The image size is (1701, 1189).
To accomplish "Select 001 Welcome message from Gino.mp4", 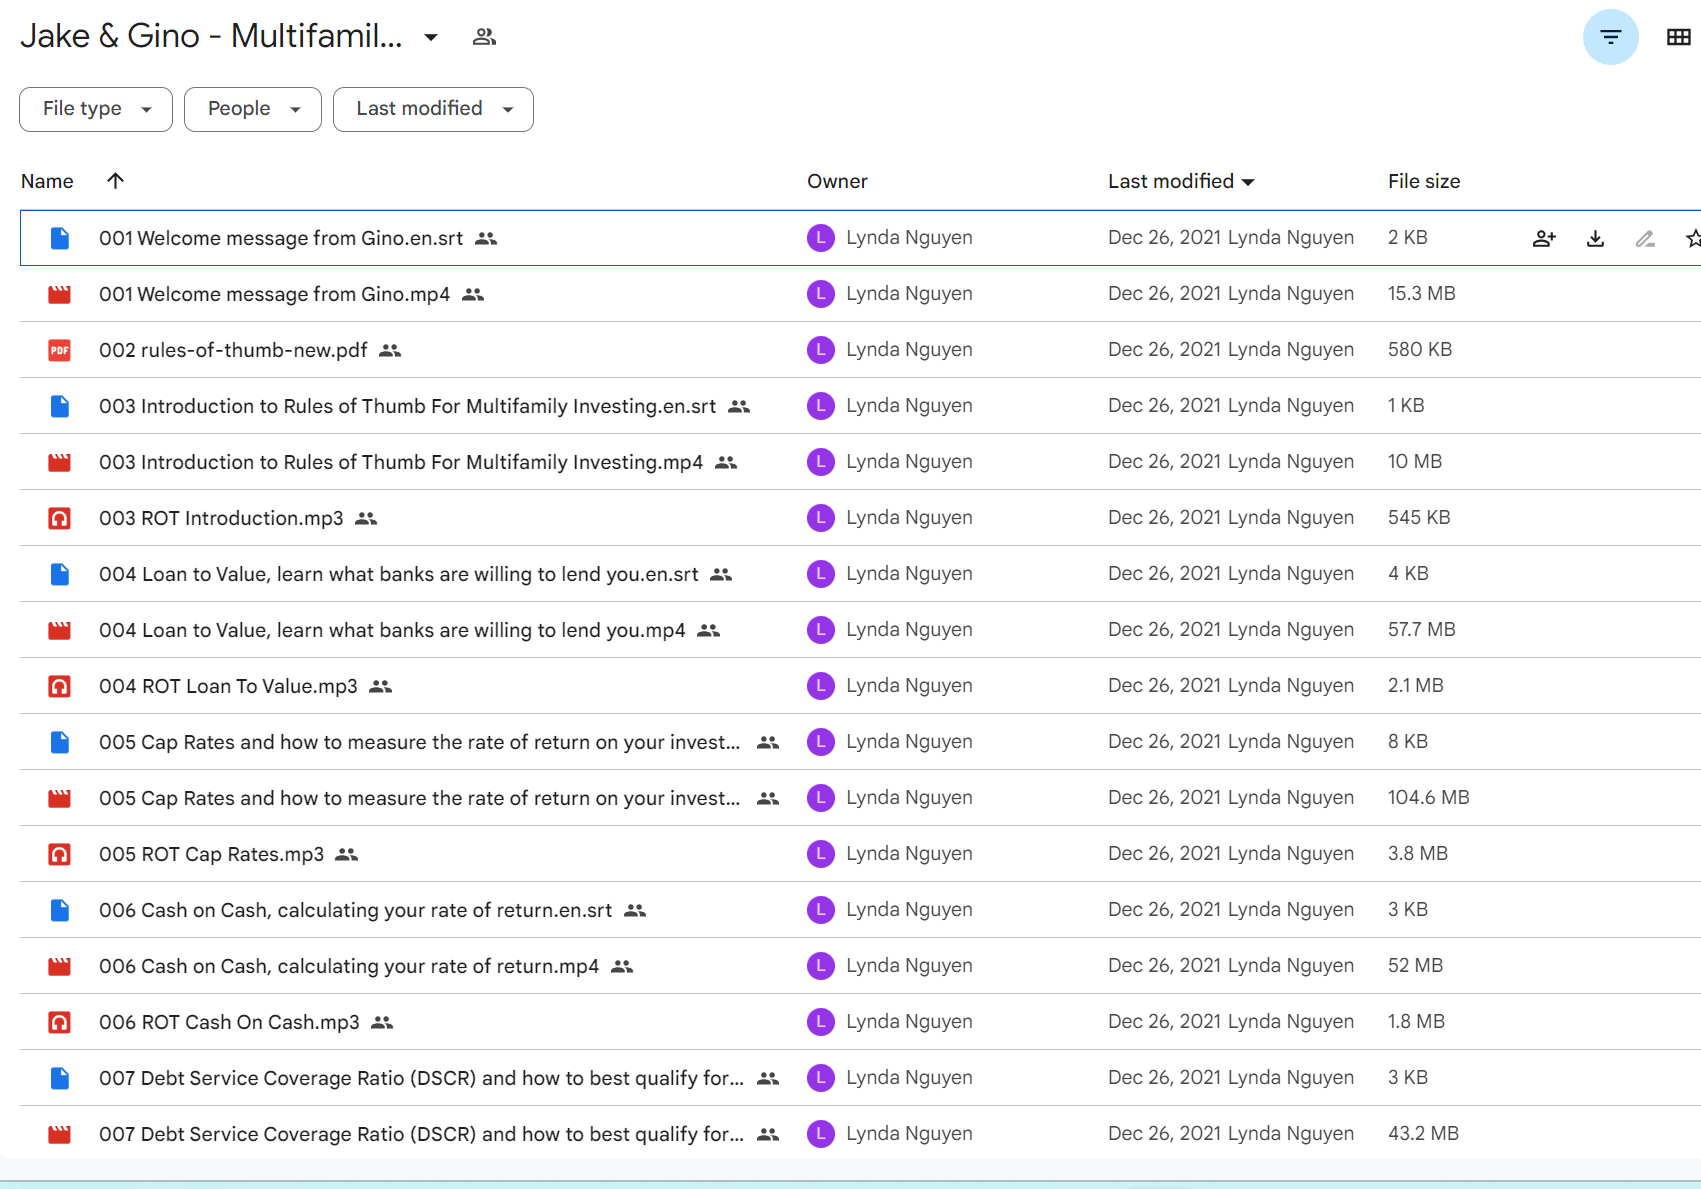I will (274, 294).
